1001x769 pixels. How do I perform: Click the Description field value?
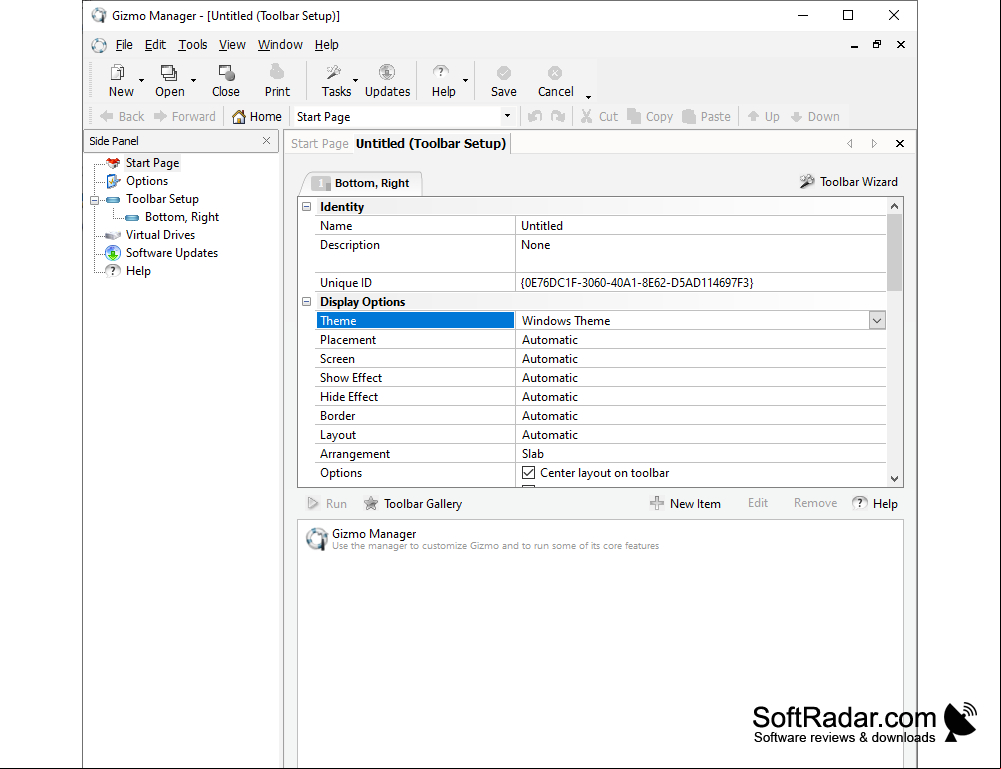pyautogui.click(x=700, y=253)
